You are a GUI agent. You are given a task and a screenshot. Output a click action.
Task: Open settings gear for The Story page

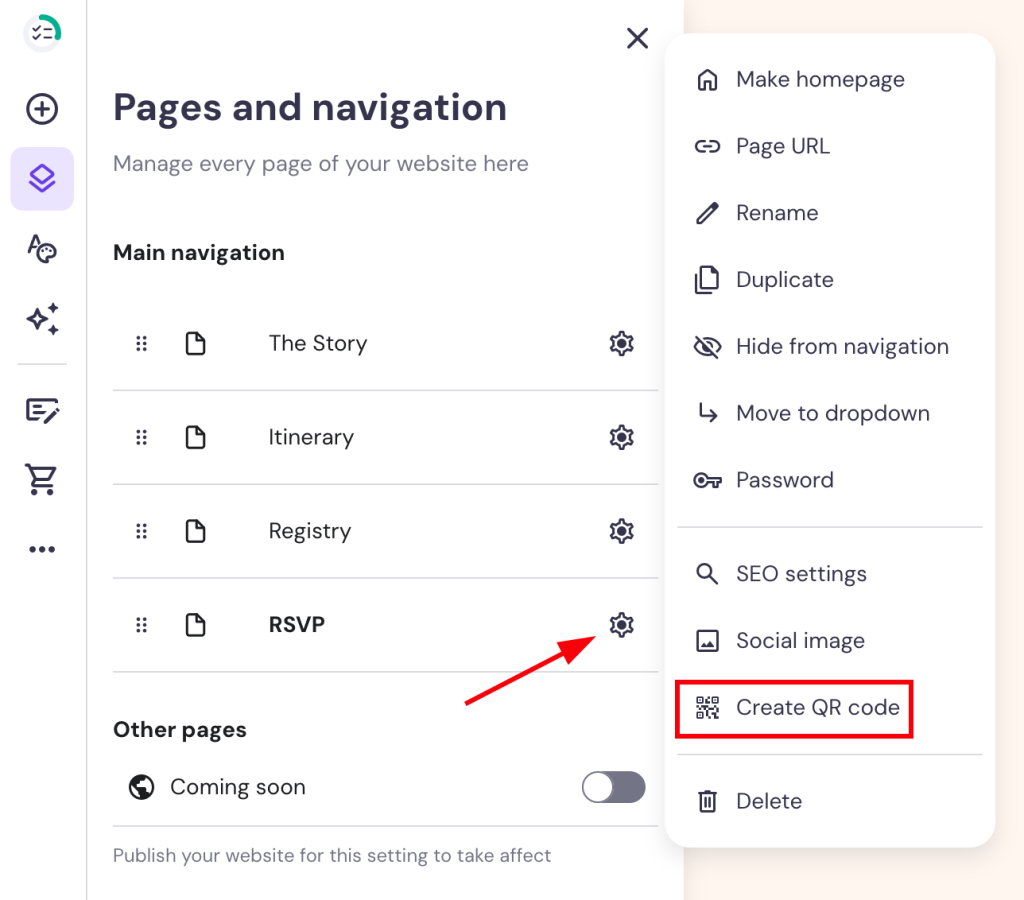[621, 343]
